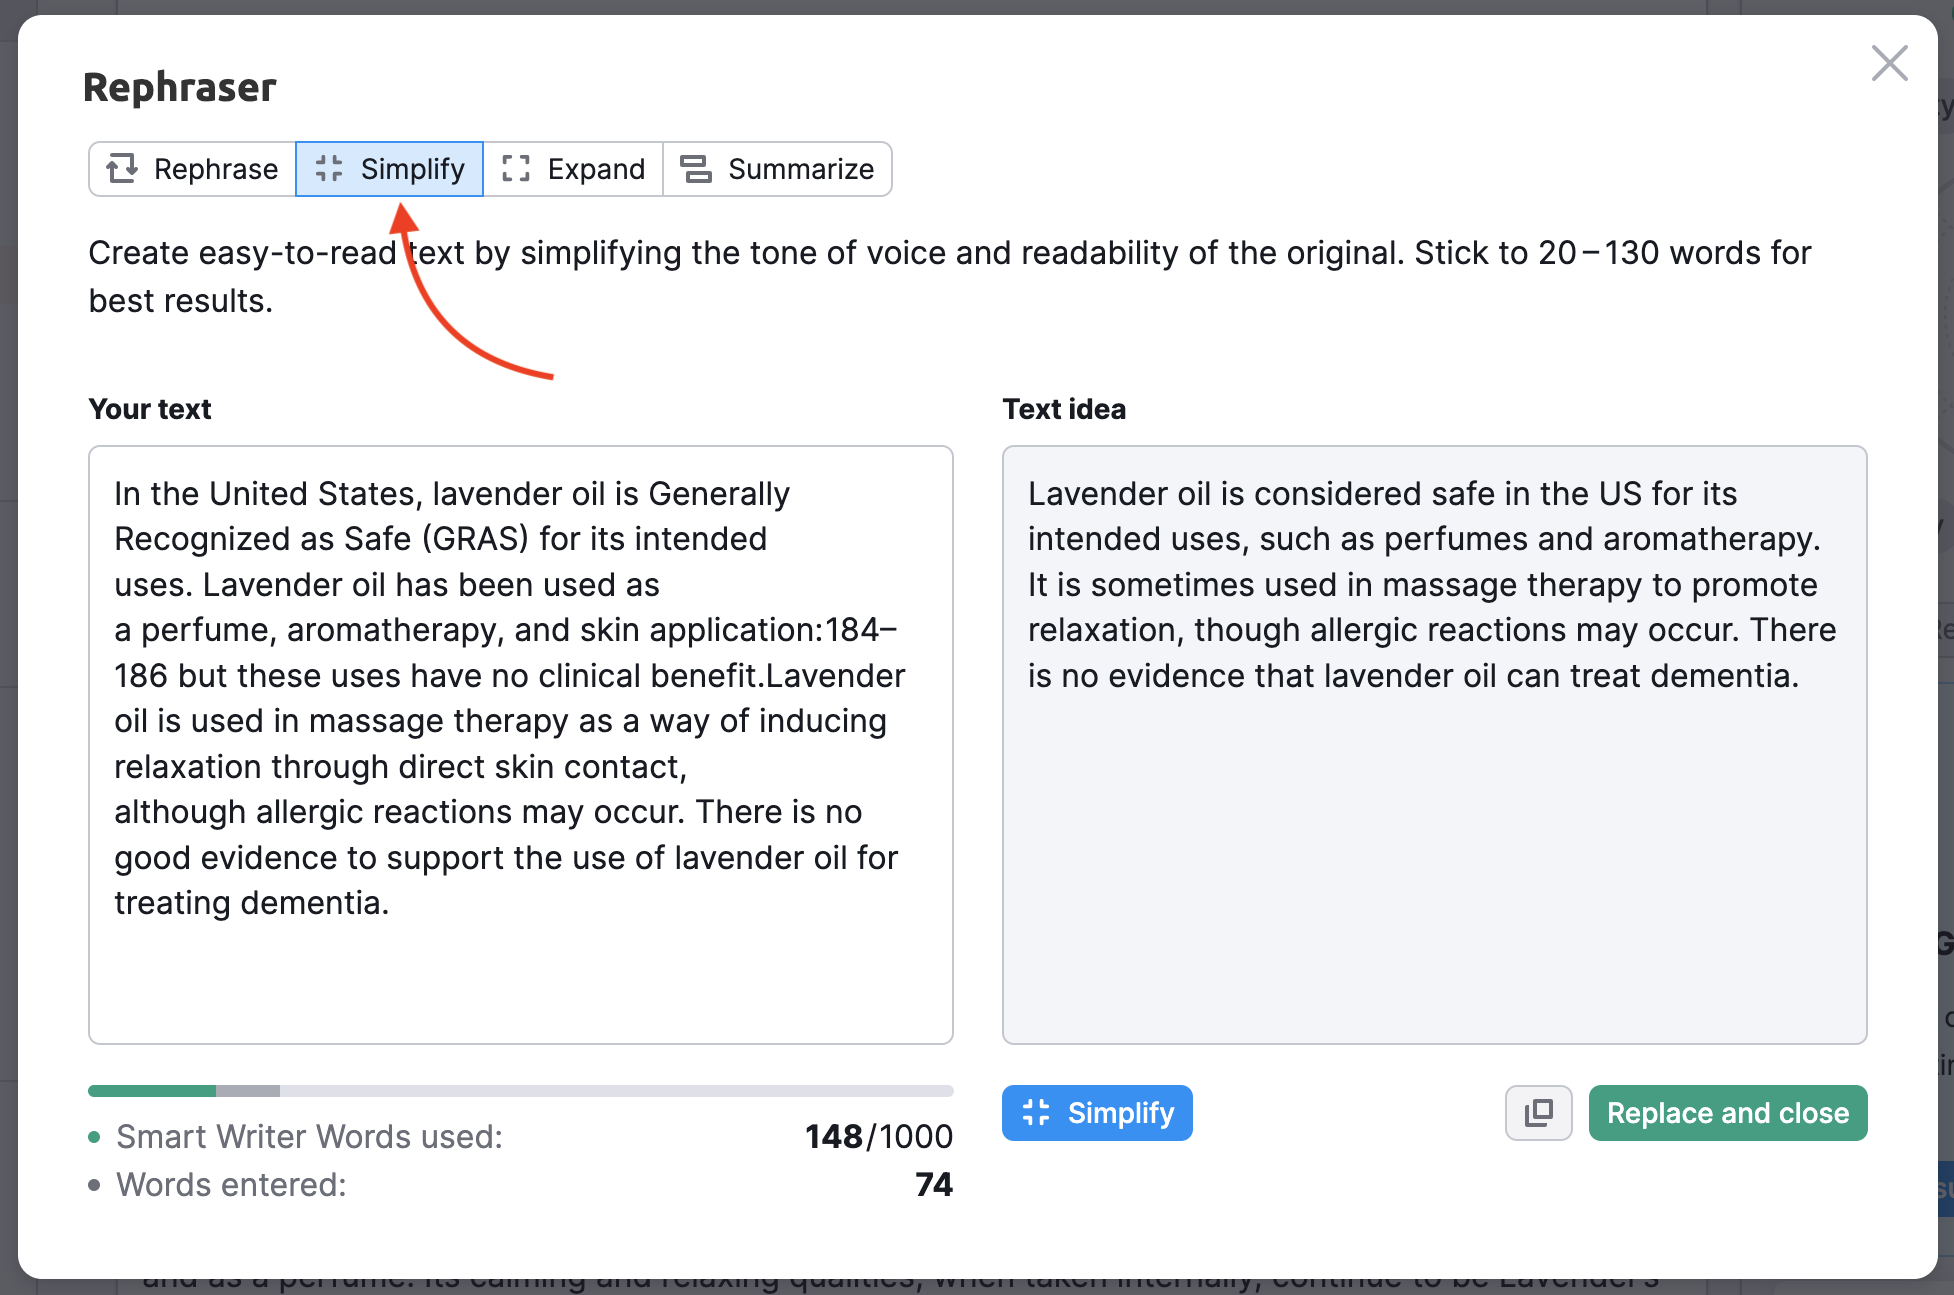
Task: Select the Simplify mode in the toolbar
Action: 389,168
